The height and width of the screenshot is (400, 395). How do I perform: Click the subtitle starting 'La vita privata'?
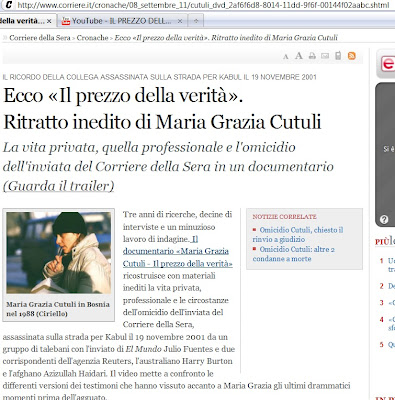point(168,166)
